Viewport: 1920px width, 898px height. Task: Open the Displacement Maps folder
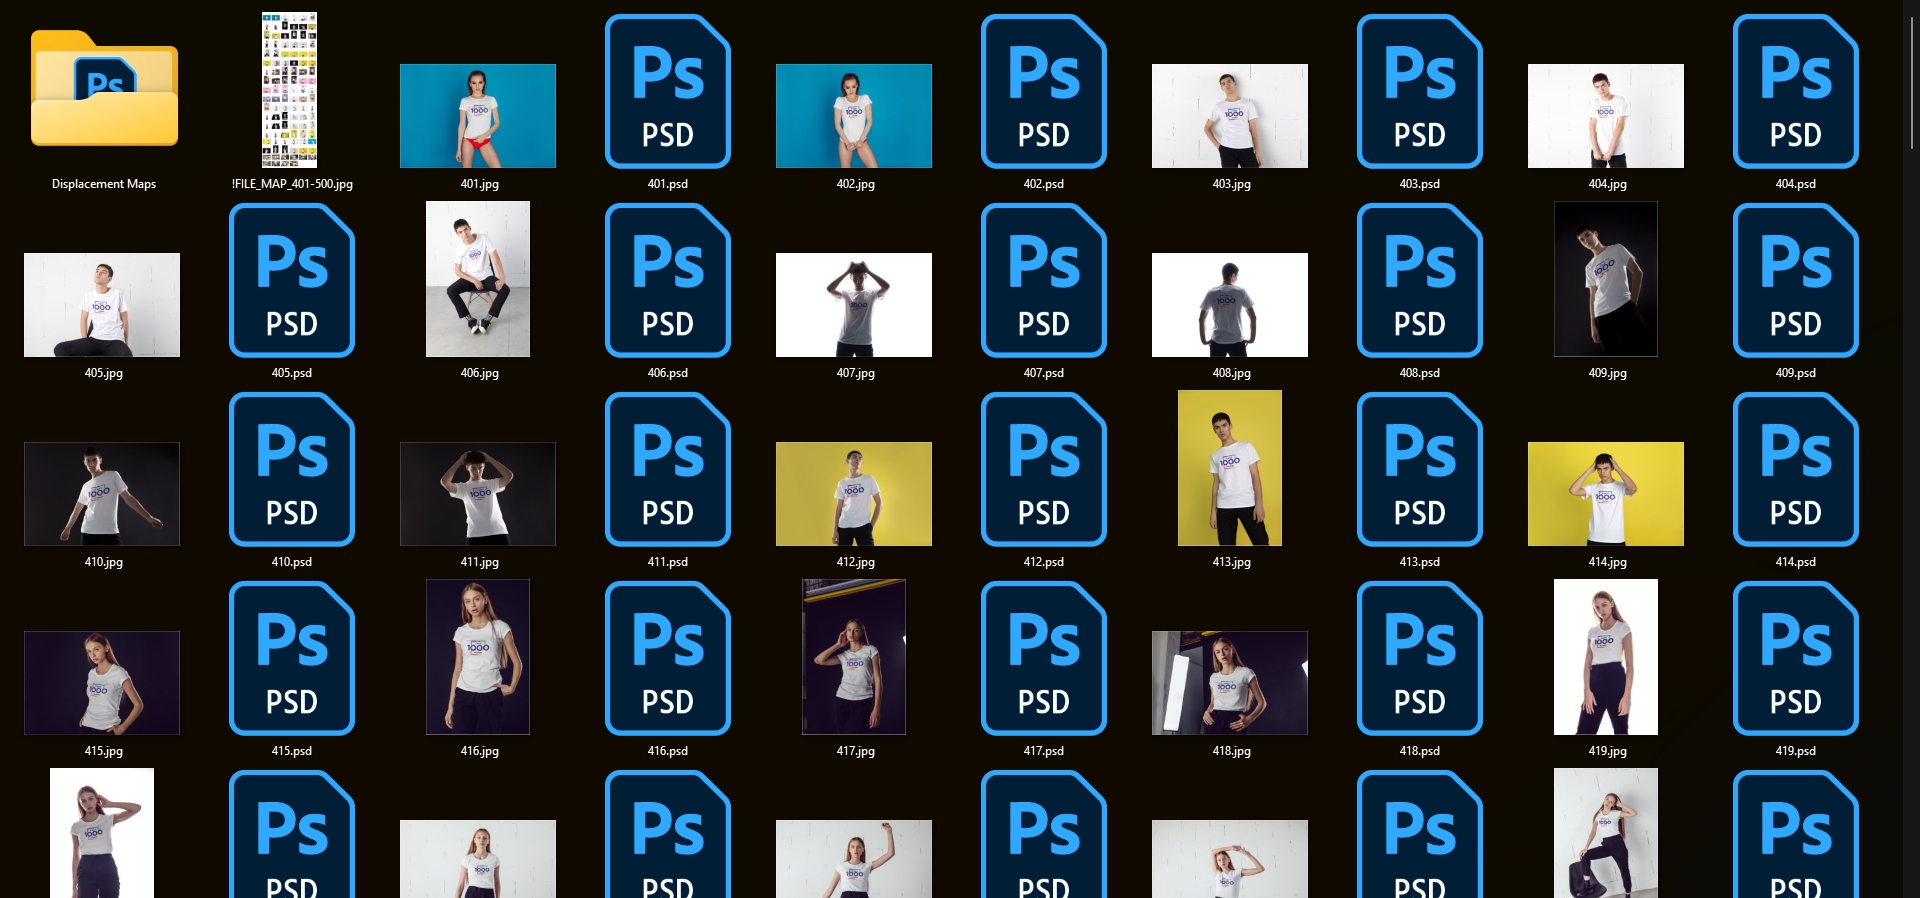coord(104,92)
